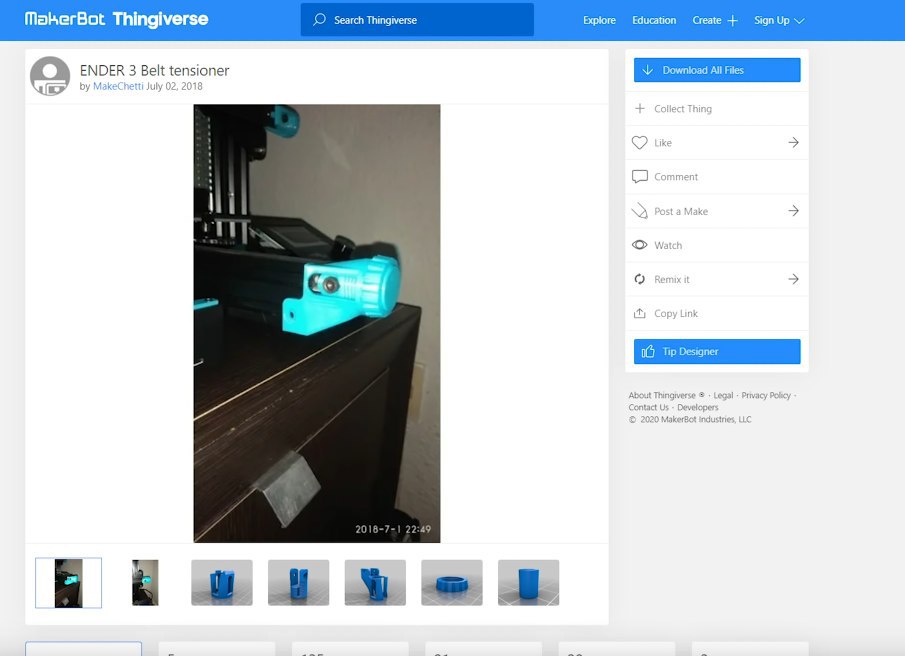Open the Education menu
This screenshot has width=905, height=656.
pyautogui.click(x=654, y=20)
